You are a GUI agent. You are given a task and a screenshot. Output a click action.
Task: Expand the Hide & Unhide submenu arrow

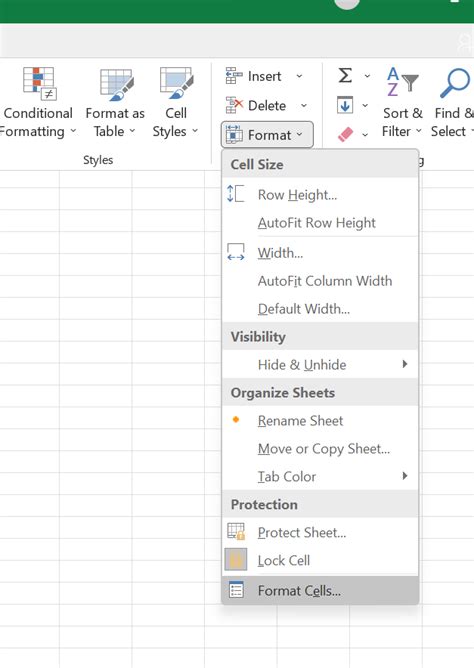point(405,364)
